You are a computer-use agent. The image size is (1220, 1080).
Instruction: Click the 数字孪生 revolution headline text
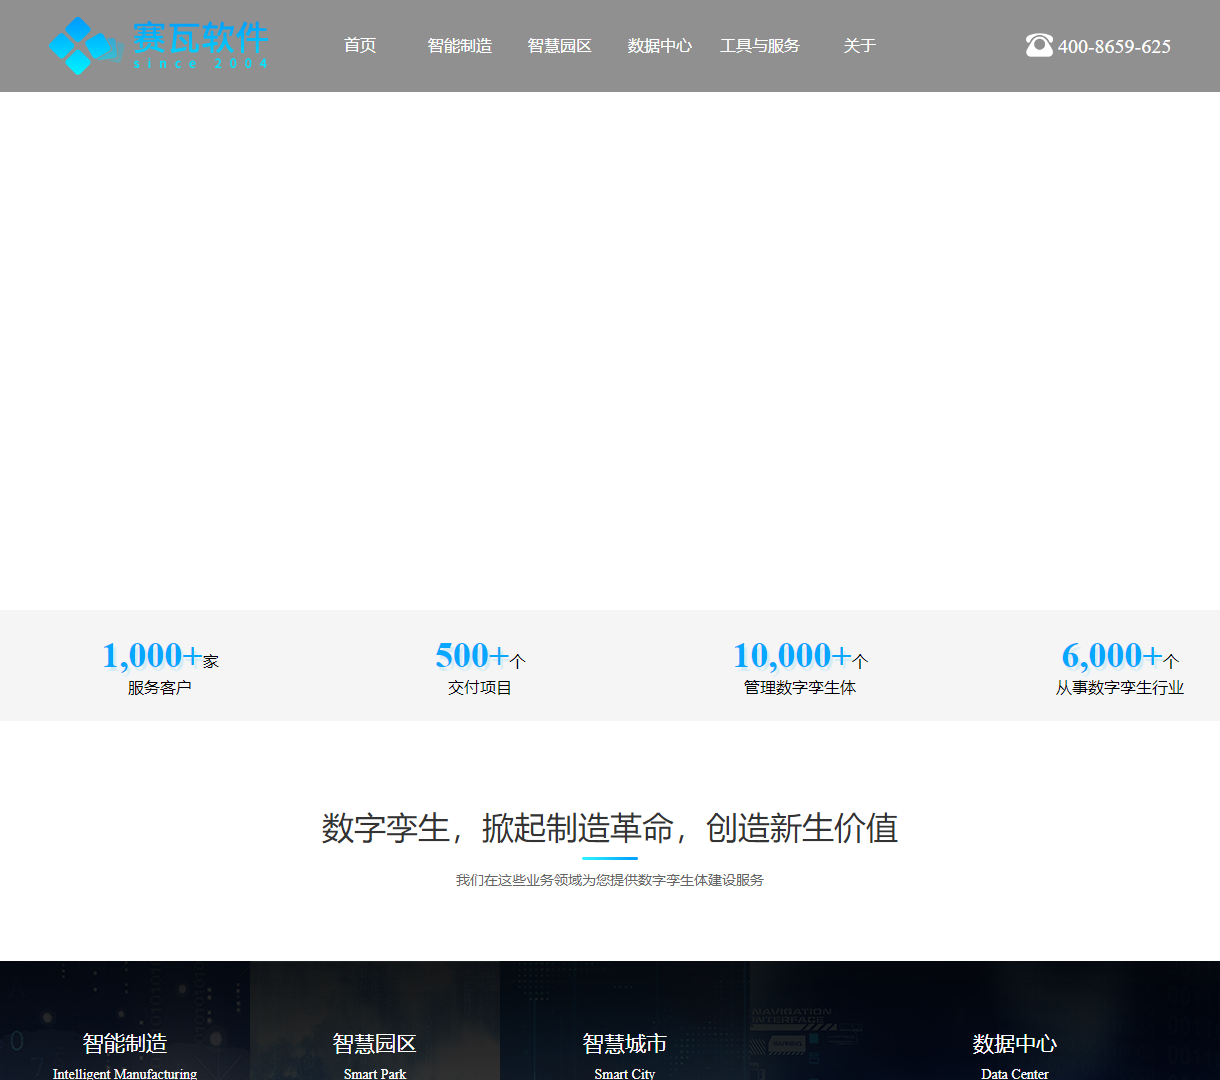click(609, 829)
